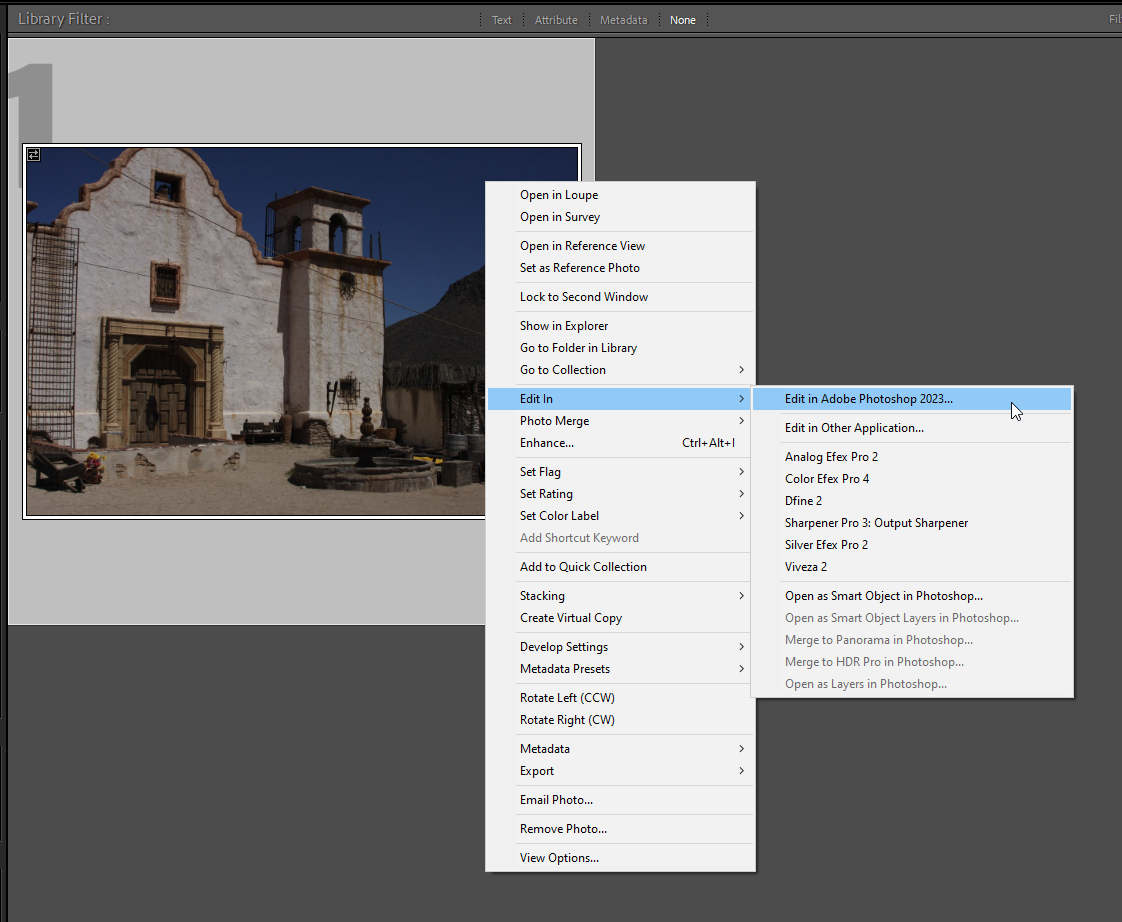
Task: Activate the Metadata filter
Action: coord(623,19)
